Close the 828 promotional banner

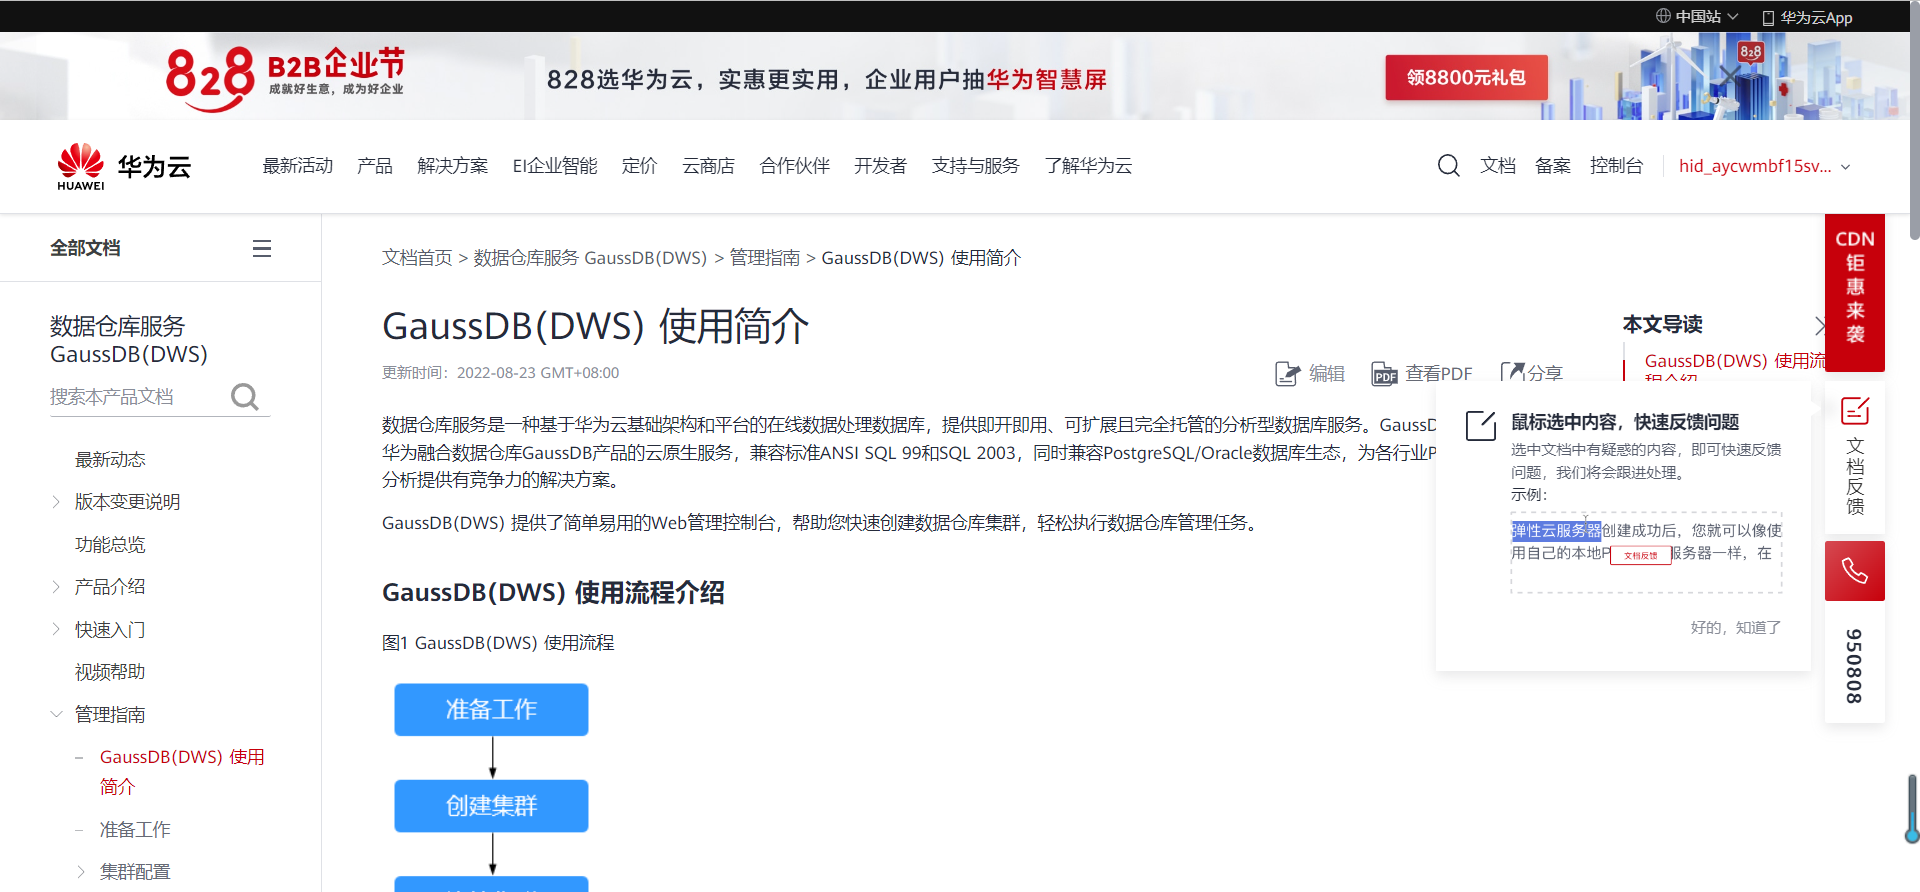point(1729,76)
